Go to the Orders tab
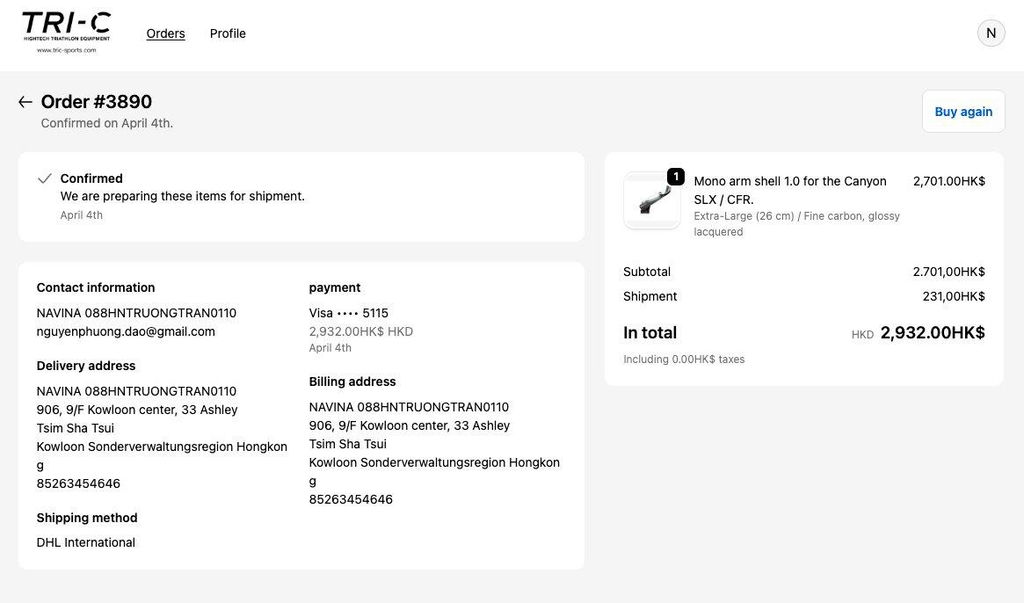The width and height of the screenshot is (1024, 603). (x=165, y=33)
